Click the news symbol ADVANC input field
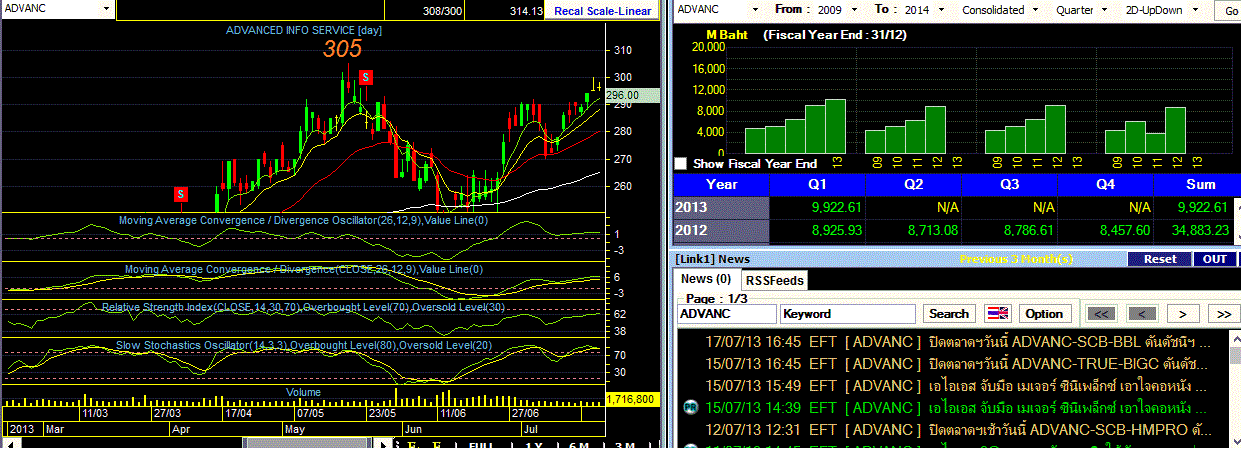This screenshot has width=1241, height=449. 726,313
